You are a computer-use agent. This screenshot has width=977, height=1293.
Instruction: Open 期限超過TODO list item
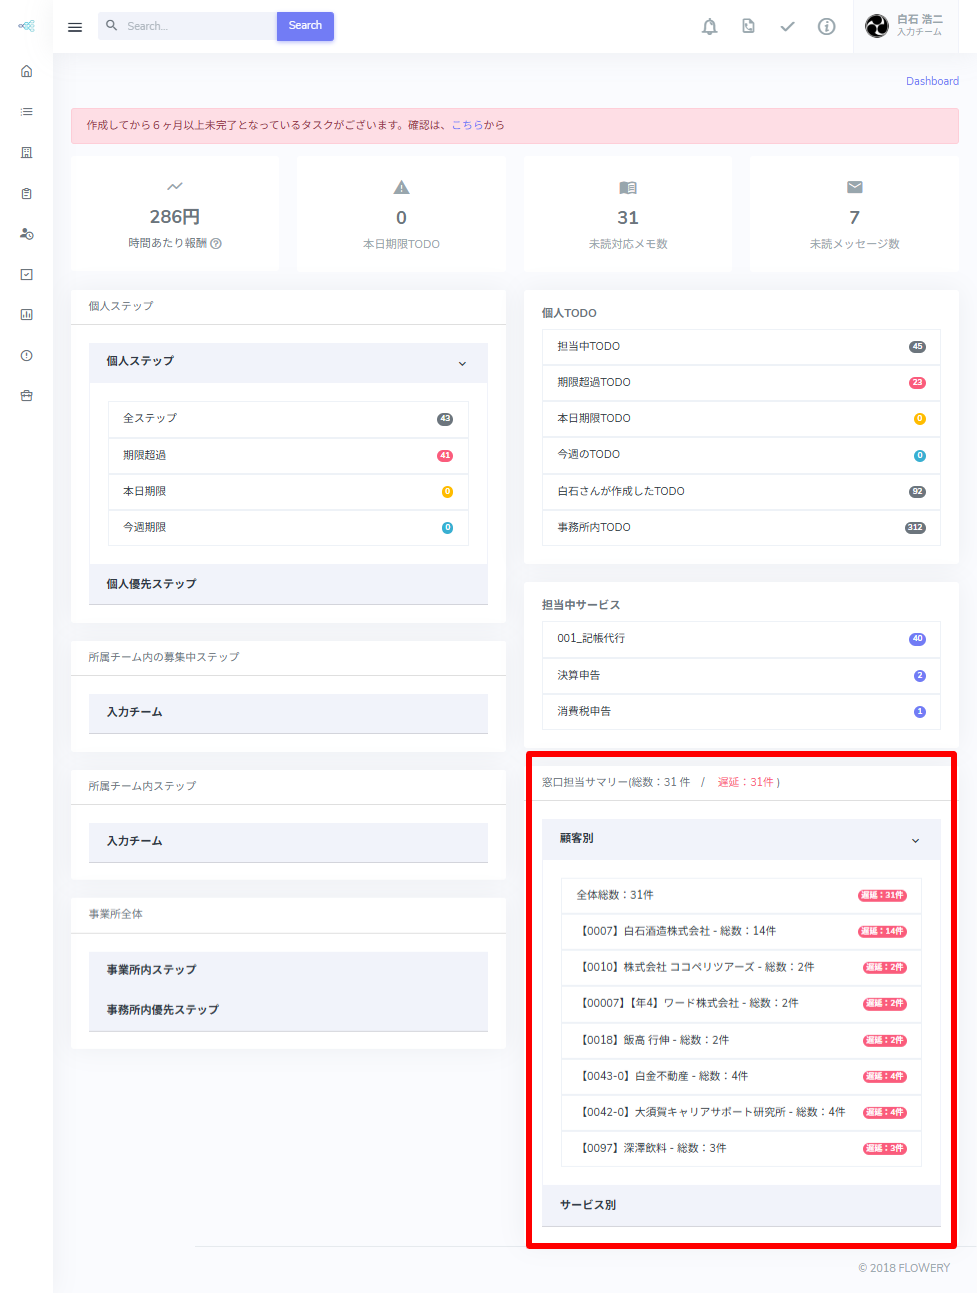[x=740, y=382]
